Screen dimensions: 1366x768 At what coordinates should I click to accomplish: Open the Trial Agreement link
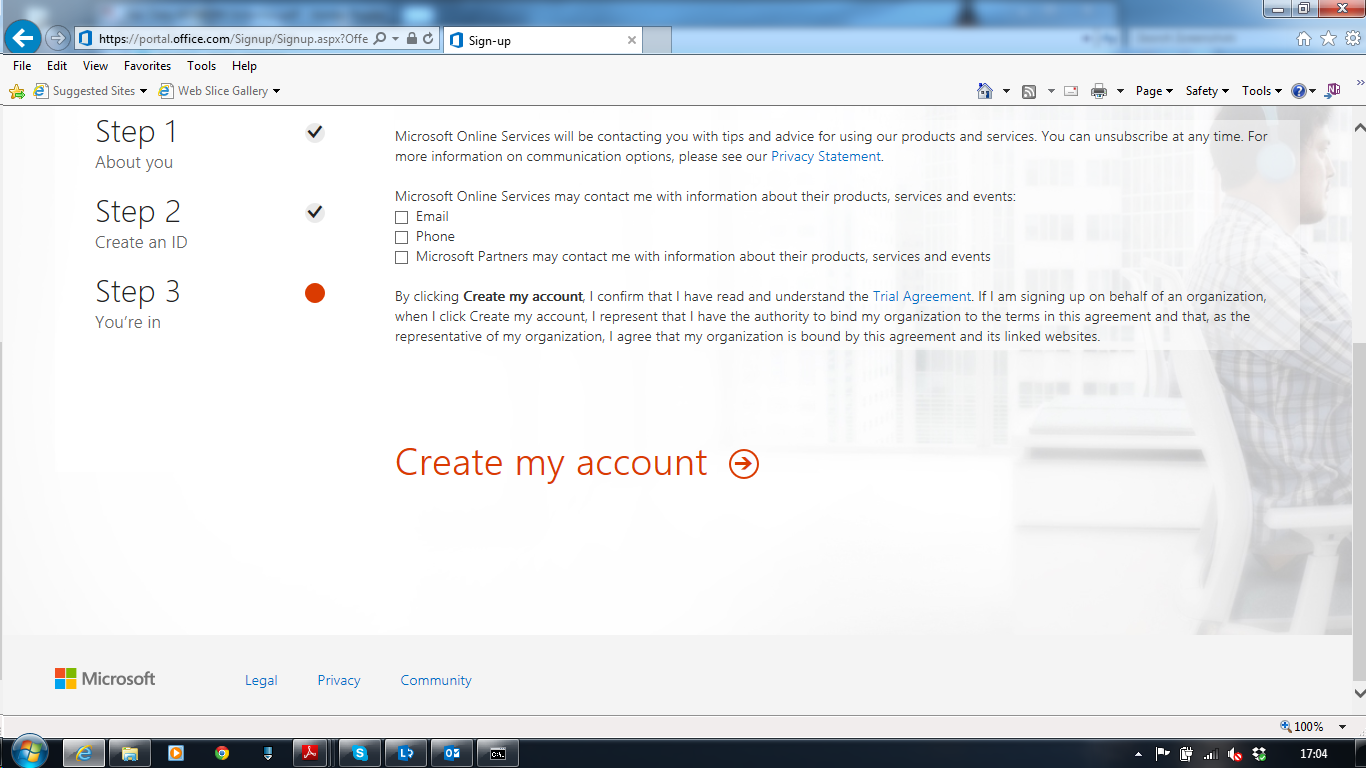922,297
